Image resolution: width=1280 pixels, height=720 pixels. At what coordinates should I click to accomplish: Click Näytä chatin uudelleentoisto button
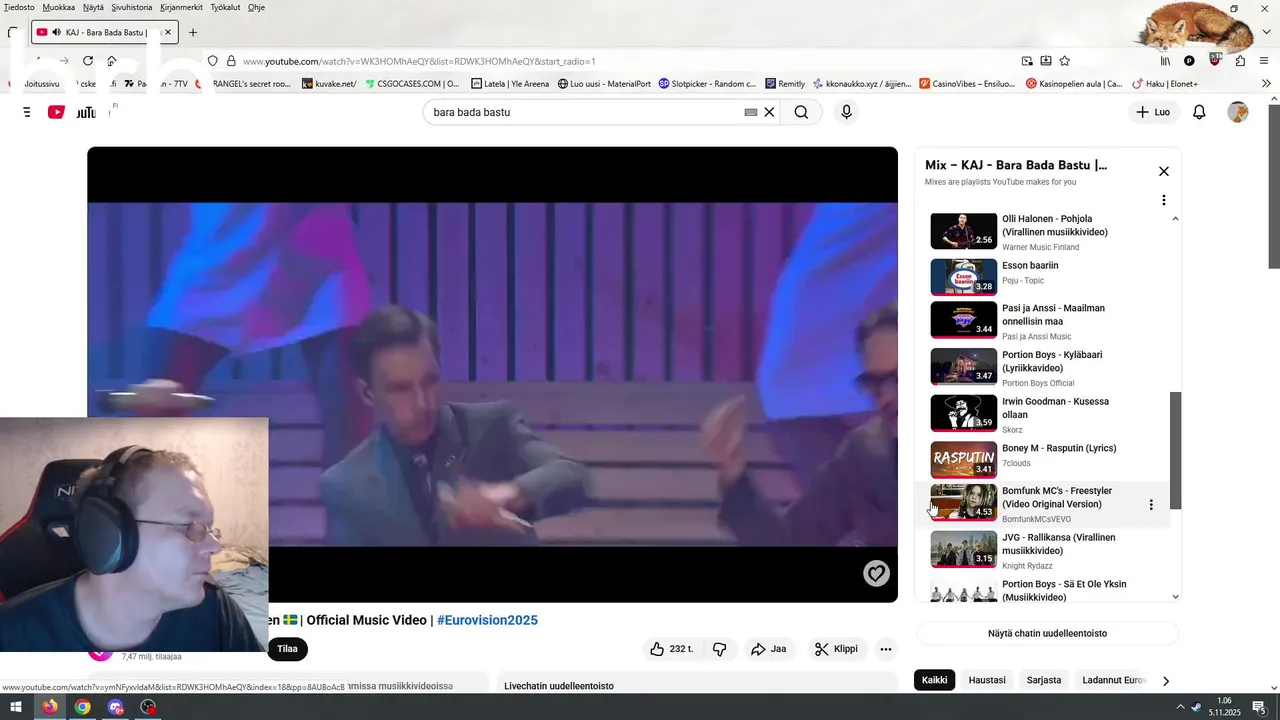pyautogui.click(x=1047, y=633)
